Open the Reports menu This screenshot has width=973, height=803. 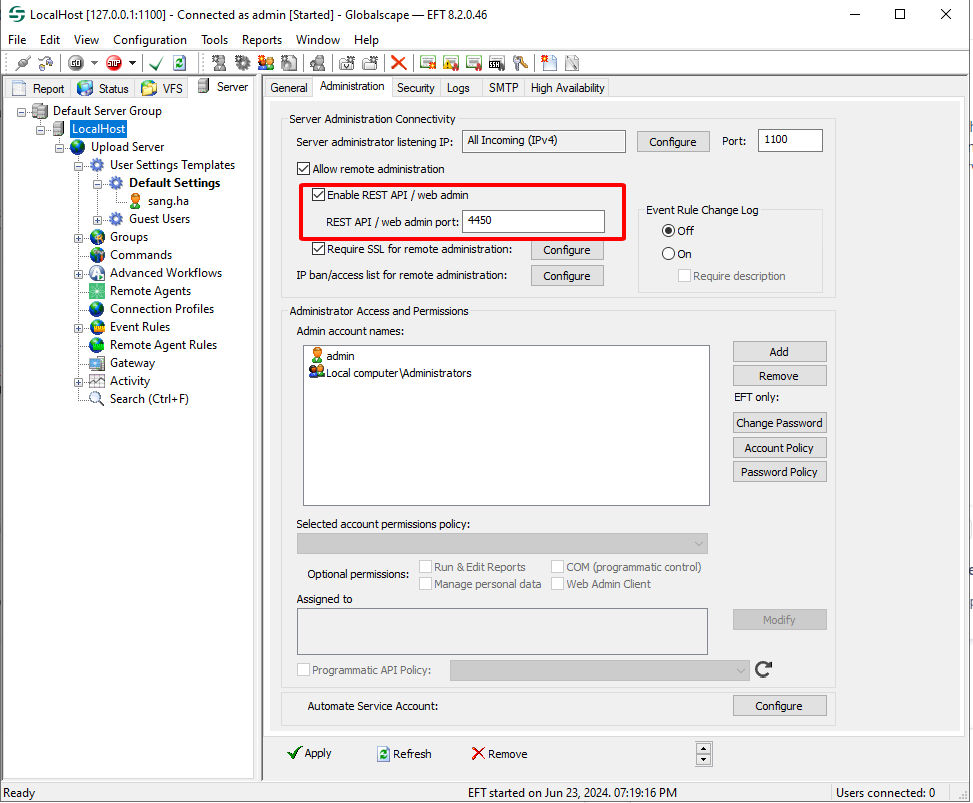tap(262, 40)
